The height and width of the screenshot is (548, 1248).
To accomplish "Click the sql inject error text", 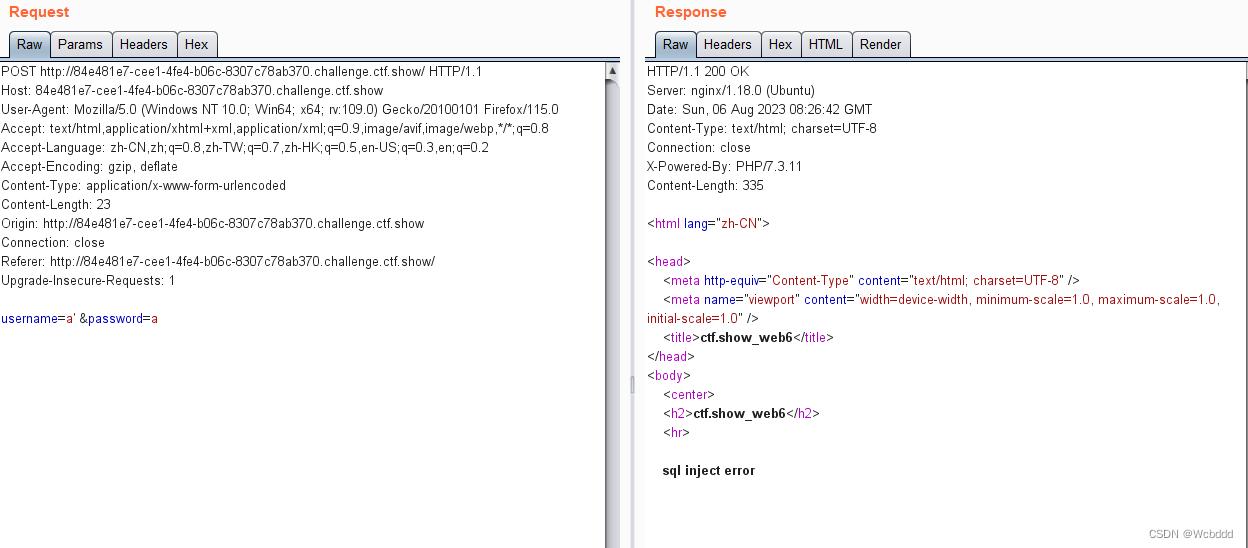I will click(x=708, y=470).
